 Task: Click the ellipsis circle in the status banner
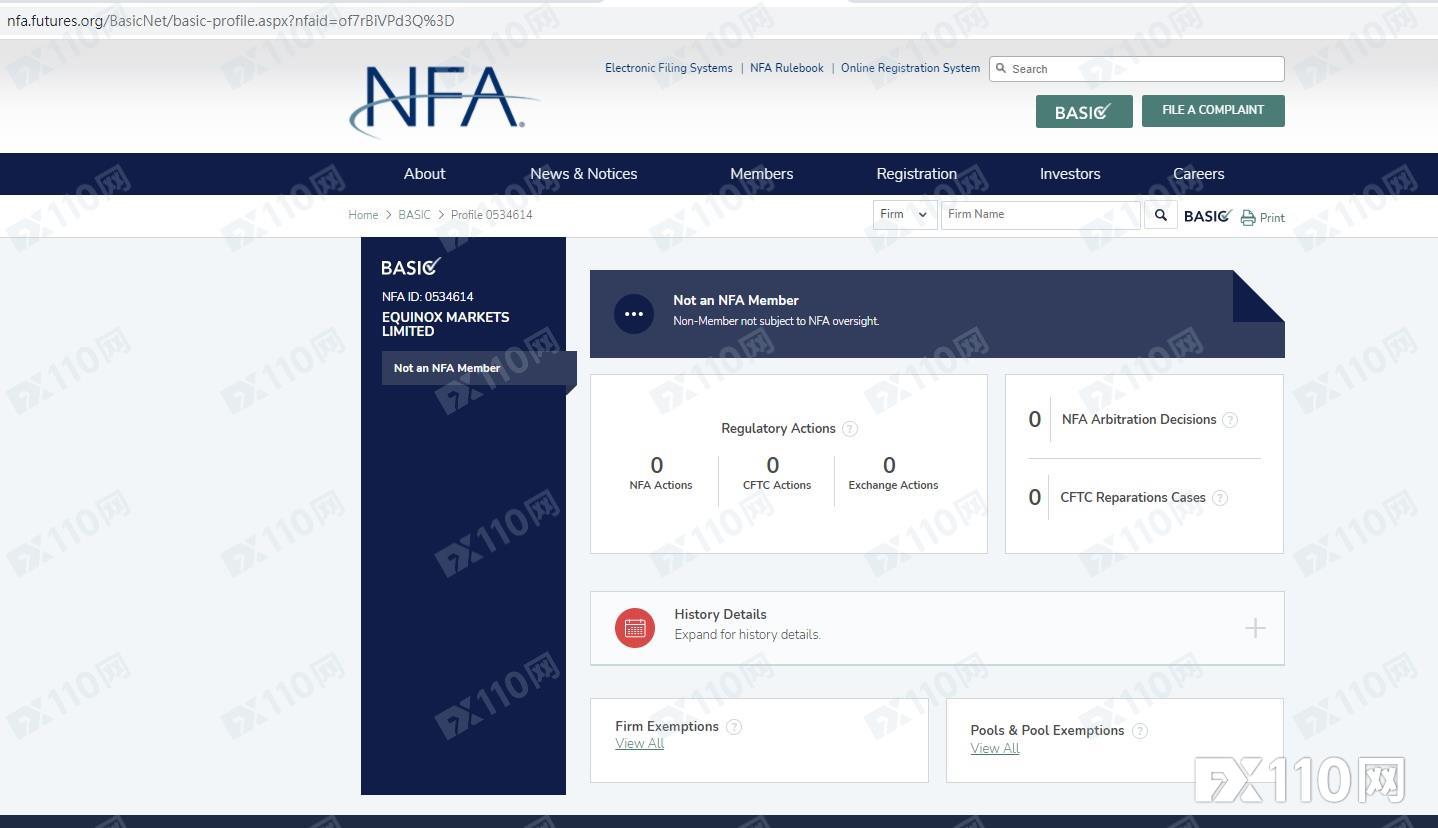634,314
